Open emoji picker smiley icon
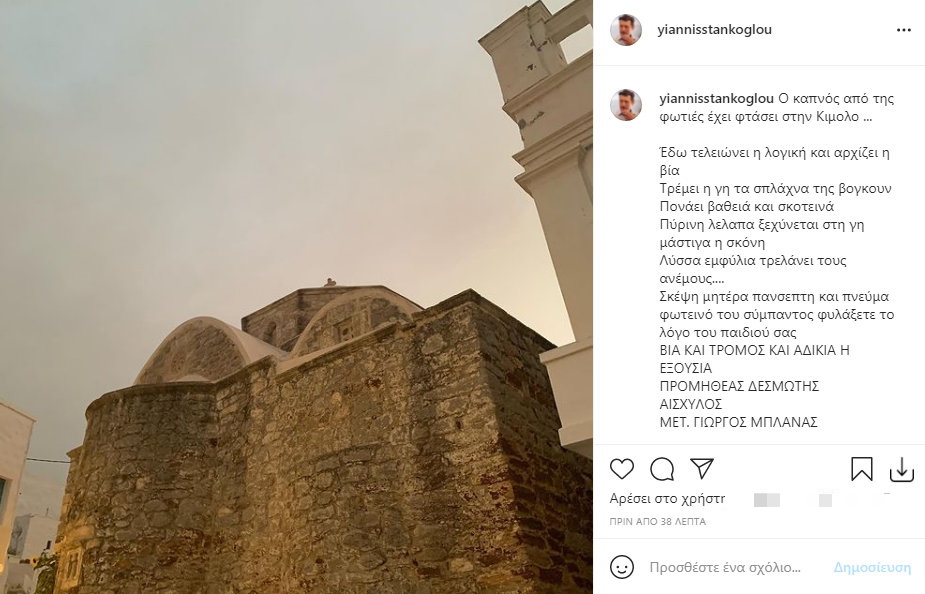Screen dimensions: 925x594 tap(621, 567)
